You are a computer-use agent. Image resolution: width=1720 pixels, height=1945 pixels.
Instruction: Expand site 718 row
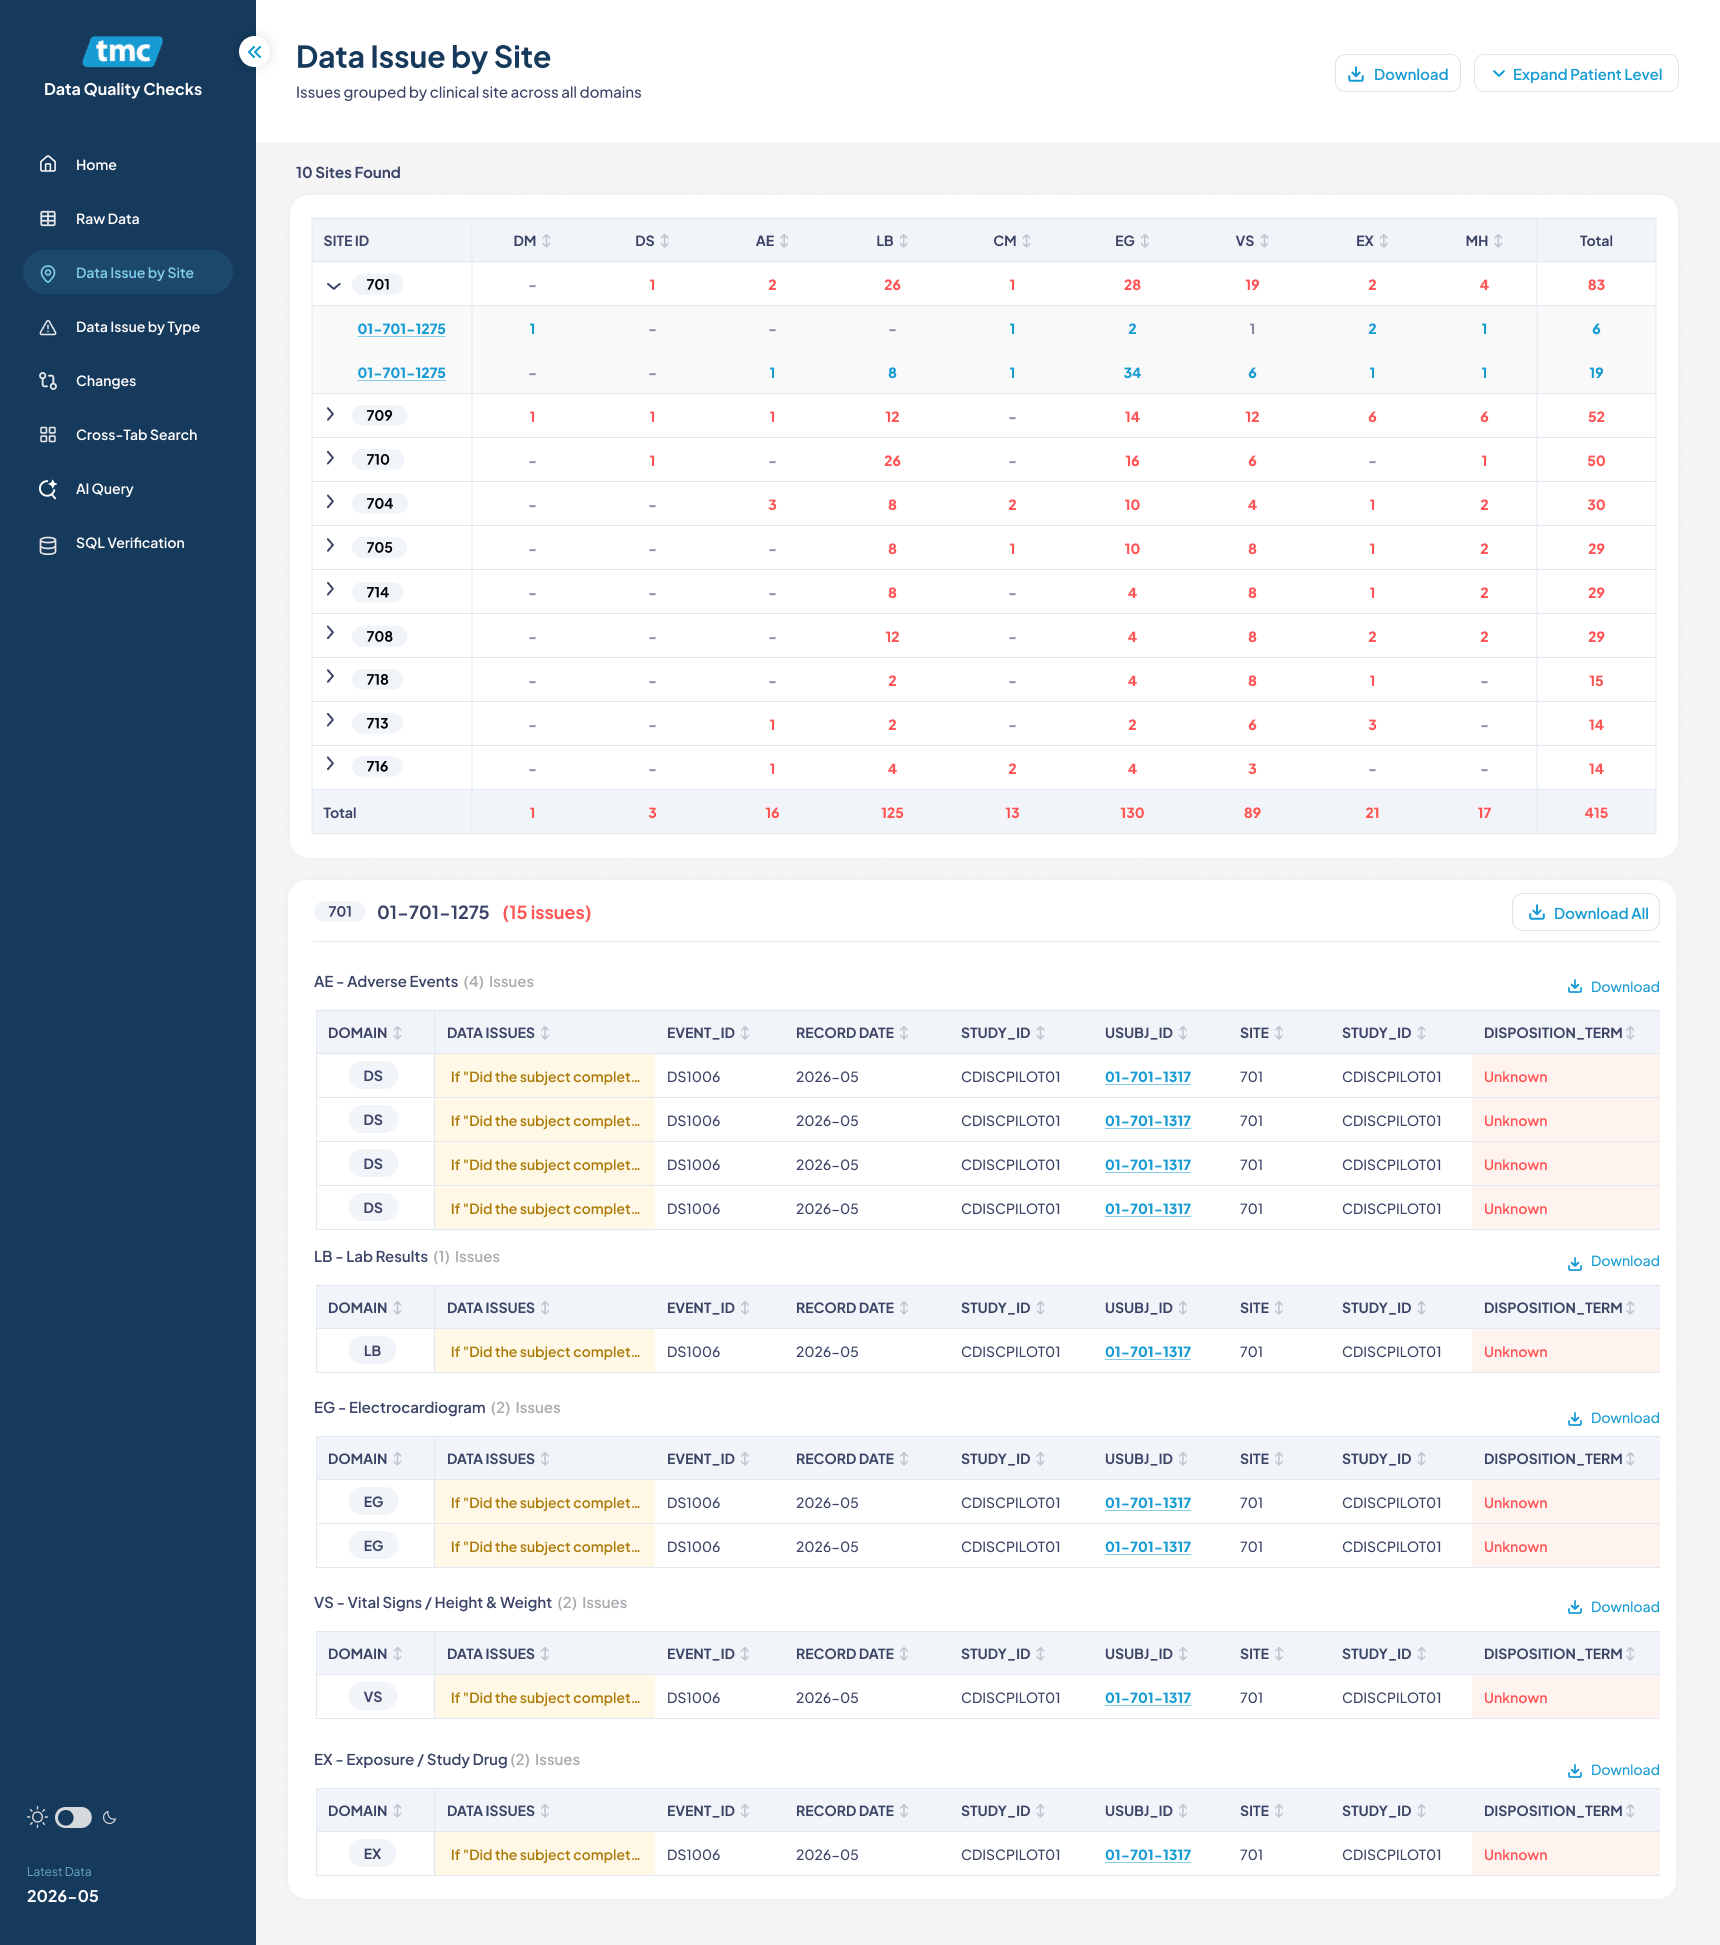tap(330, 678)
